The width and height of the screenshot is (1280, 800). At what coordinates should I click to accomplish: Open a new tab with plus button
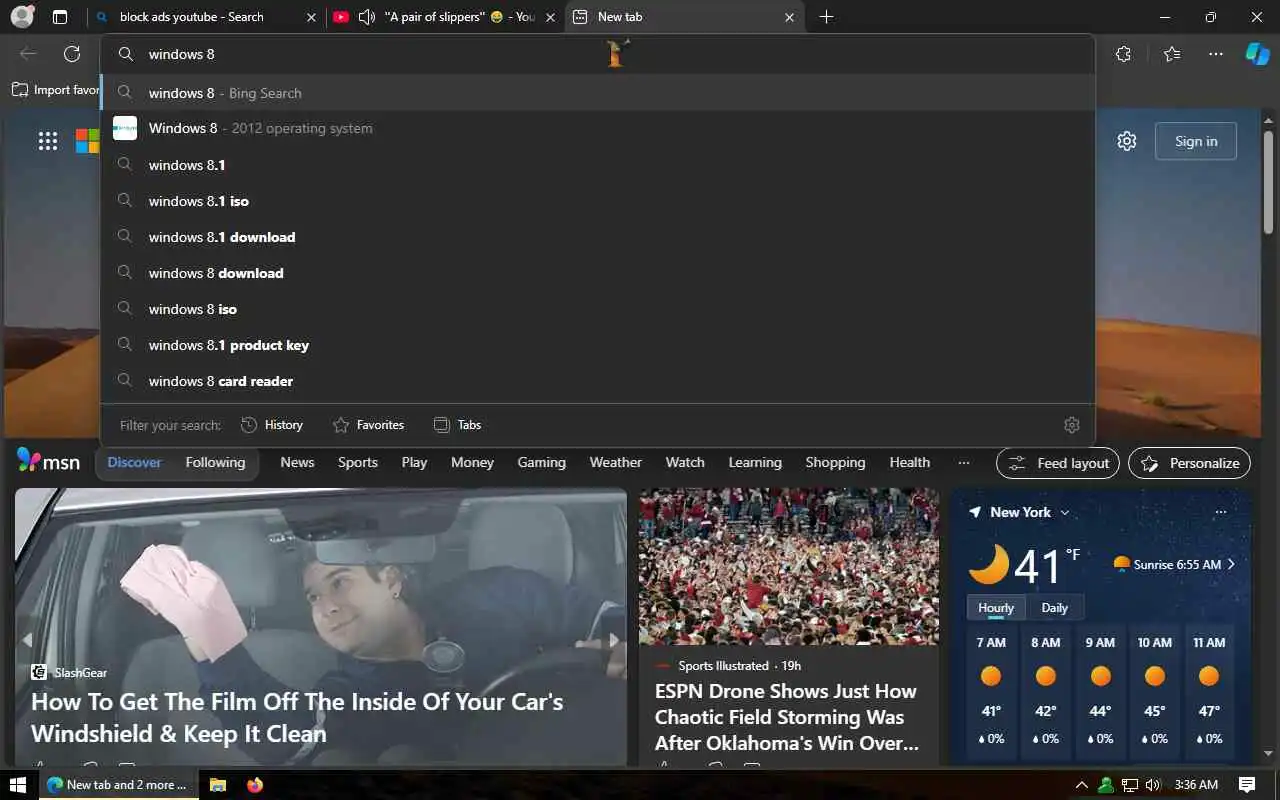click(826, 17)
